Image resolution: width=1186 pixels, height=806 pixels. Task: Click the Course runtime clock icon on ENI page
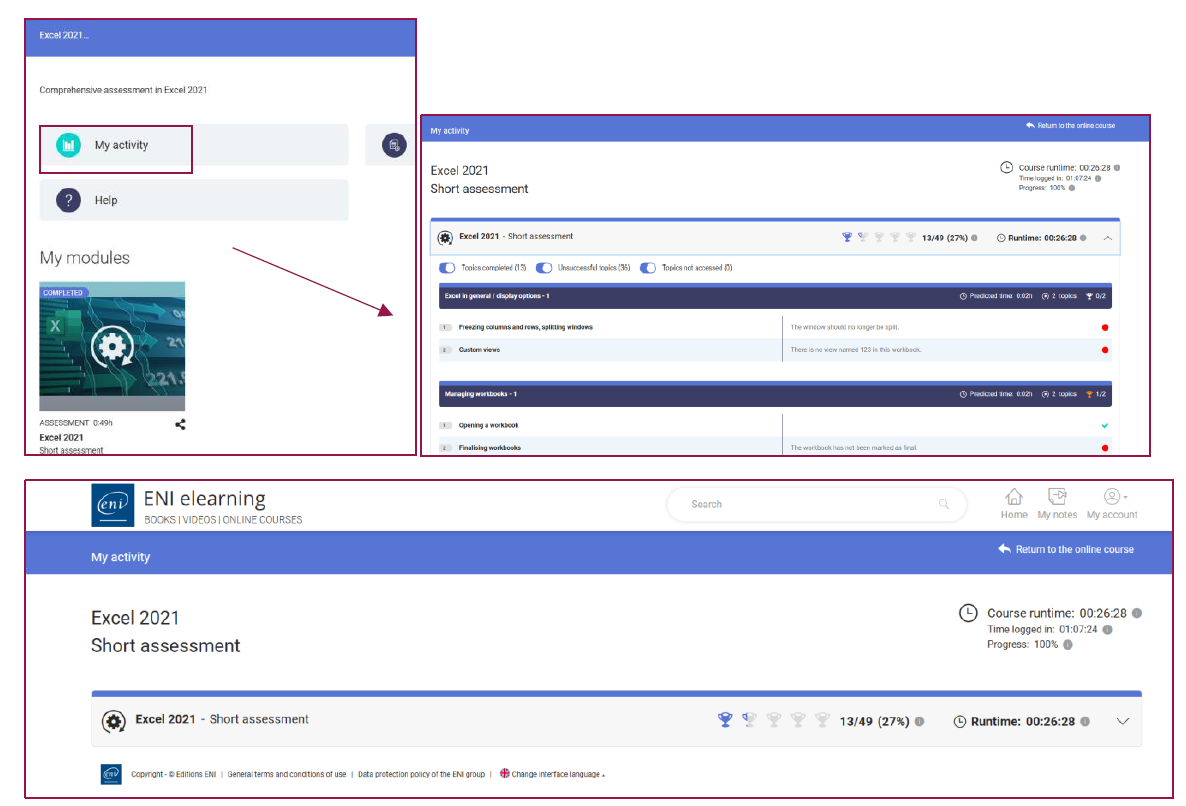coord(968,613)
